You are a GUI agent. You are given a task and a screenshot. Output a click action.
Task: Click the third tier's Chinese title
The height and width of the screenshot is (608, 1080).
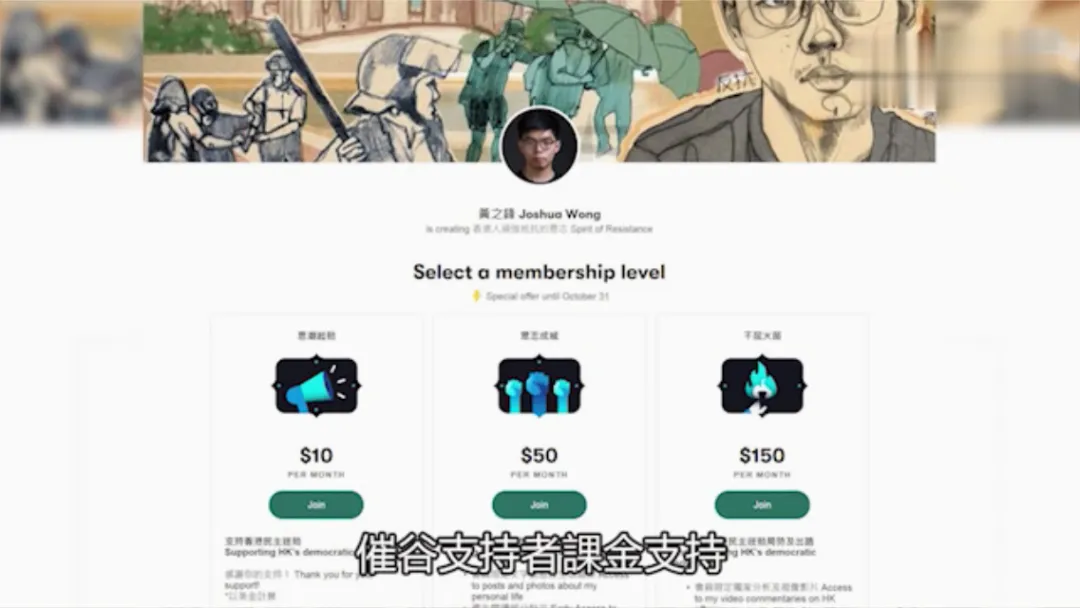762,335
